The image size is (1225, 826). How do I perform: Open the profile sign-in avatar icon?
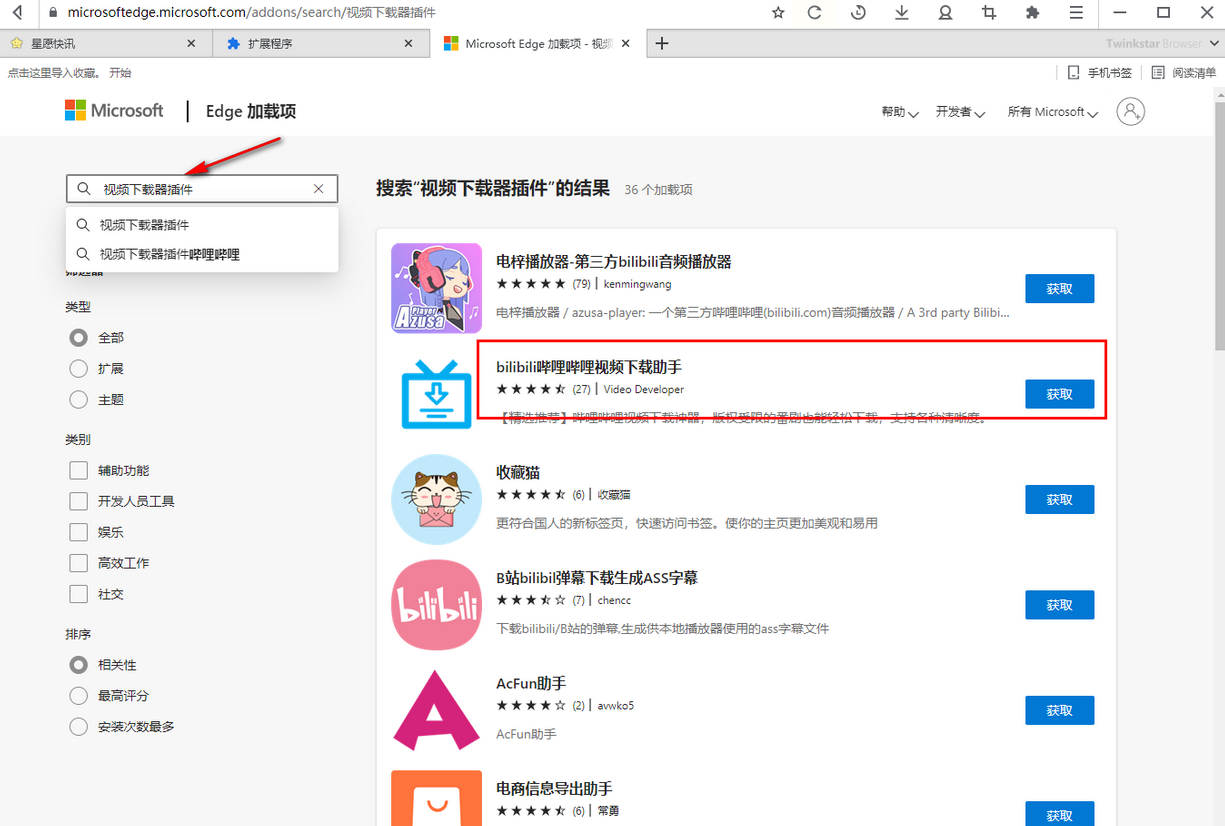point(1131,111)
